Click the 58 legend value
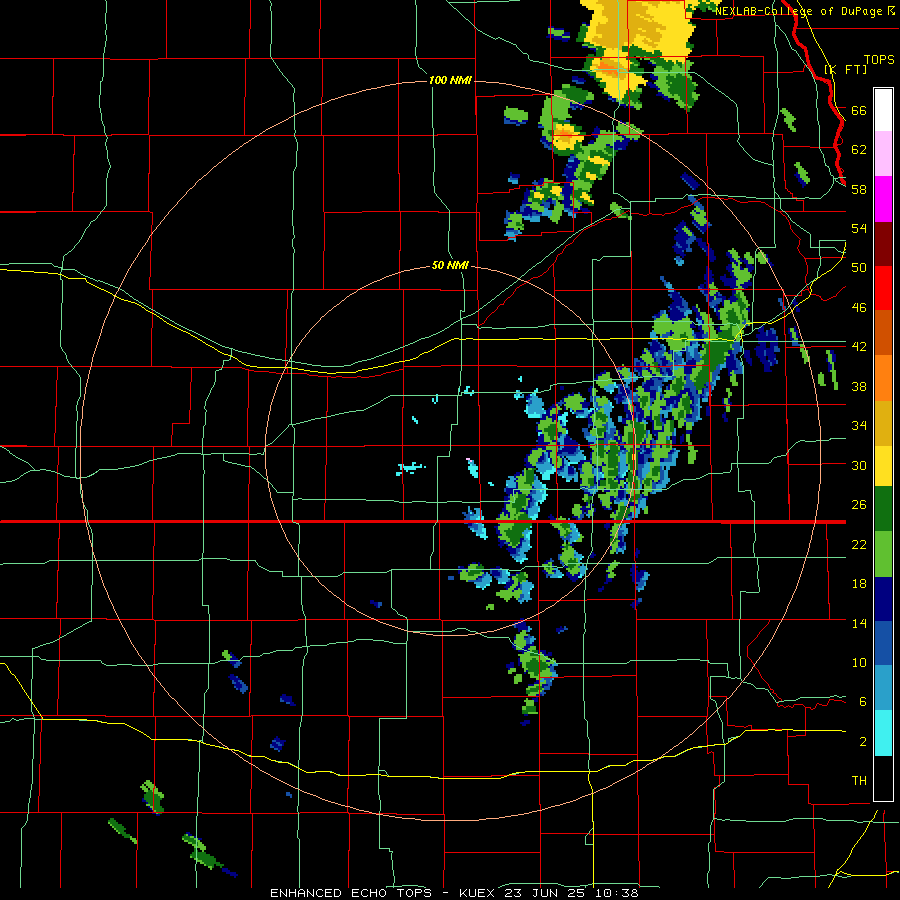This screenshot has width=900, height=900. click(859, 189)
